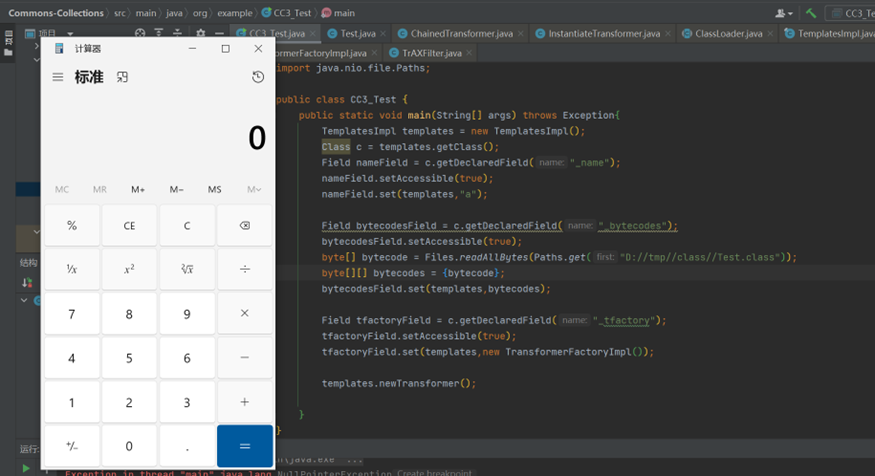Click the M- memory subtract button
The width and height of the screenshot is (875, 476).
click(176, 190)
